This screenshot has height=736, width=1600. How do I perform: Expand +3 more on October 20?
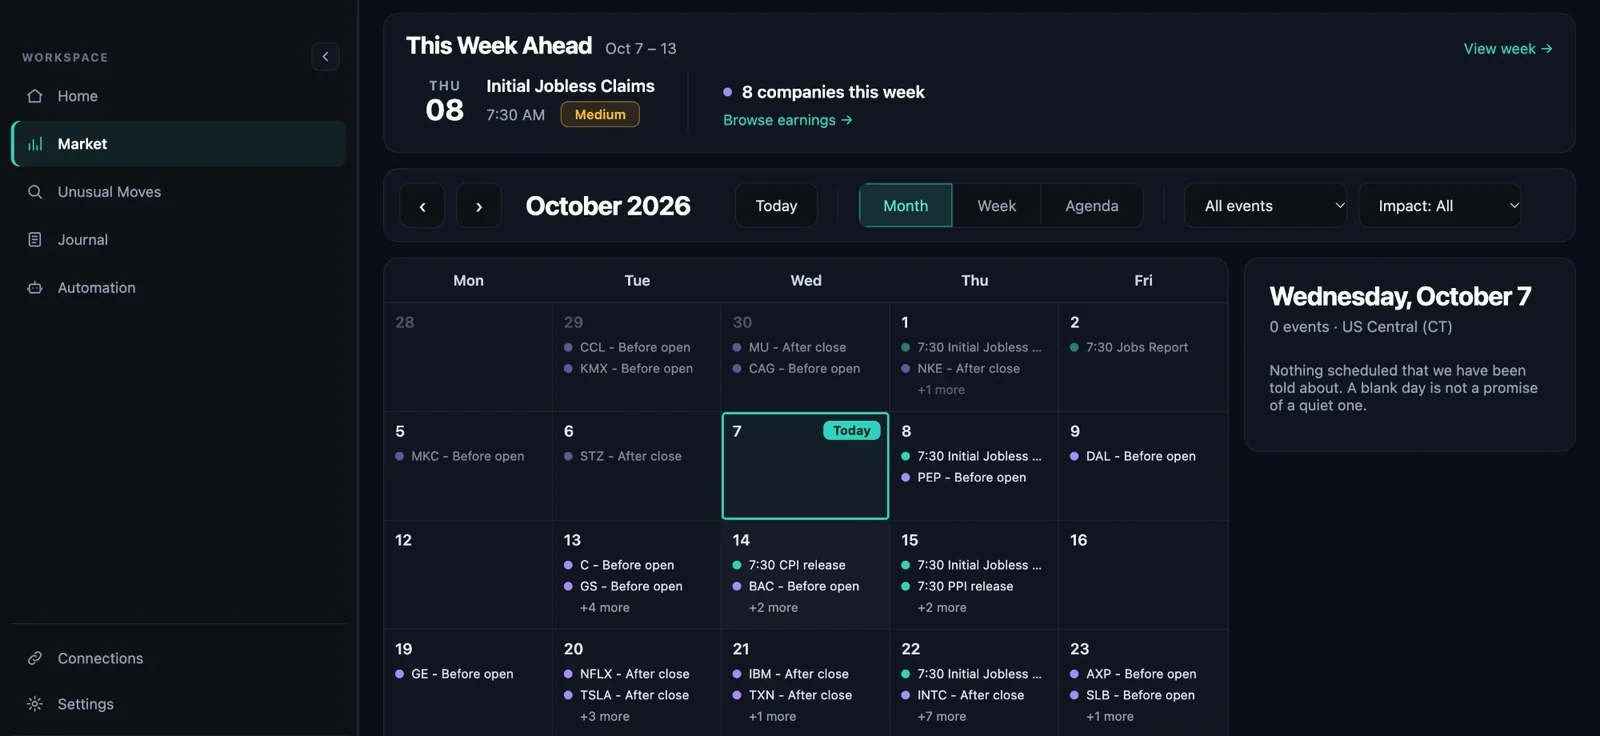pyautogui.click(x=604, y=717)
